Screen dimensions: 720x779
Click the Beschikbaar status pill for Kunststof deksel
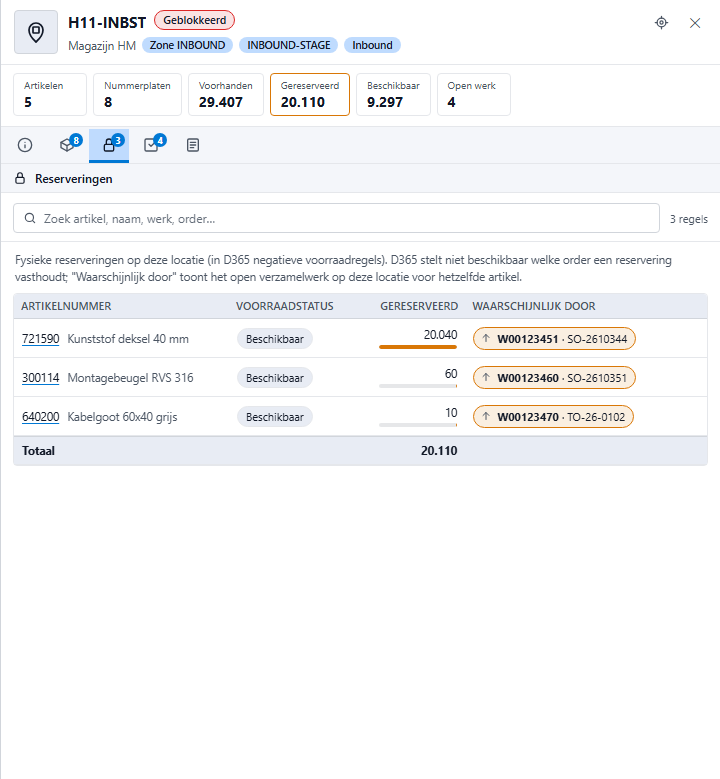pyautogui.click(x=275, y=339)
